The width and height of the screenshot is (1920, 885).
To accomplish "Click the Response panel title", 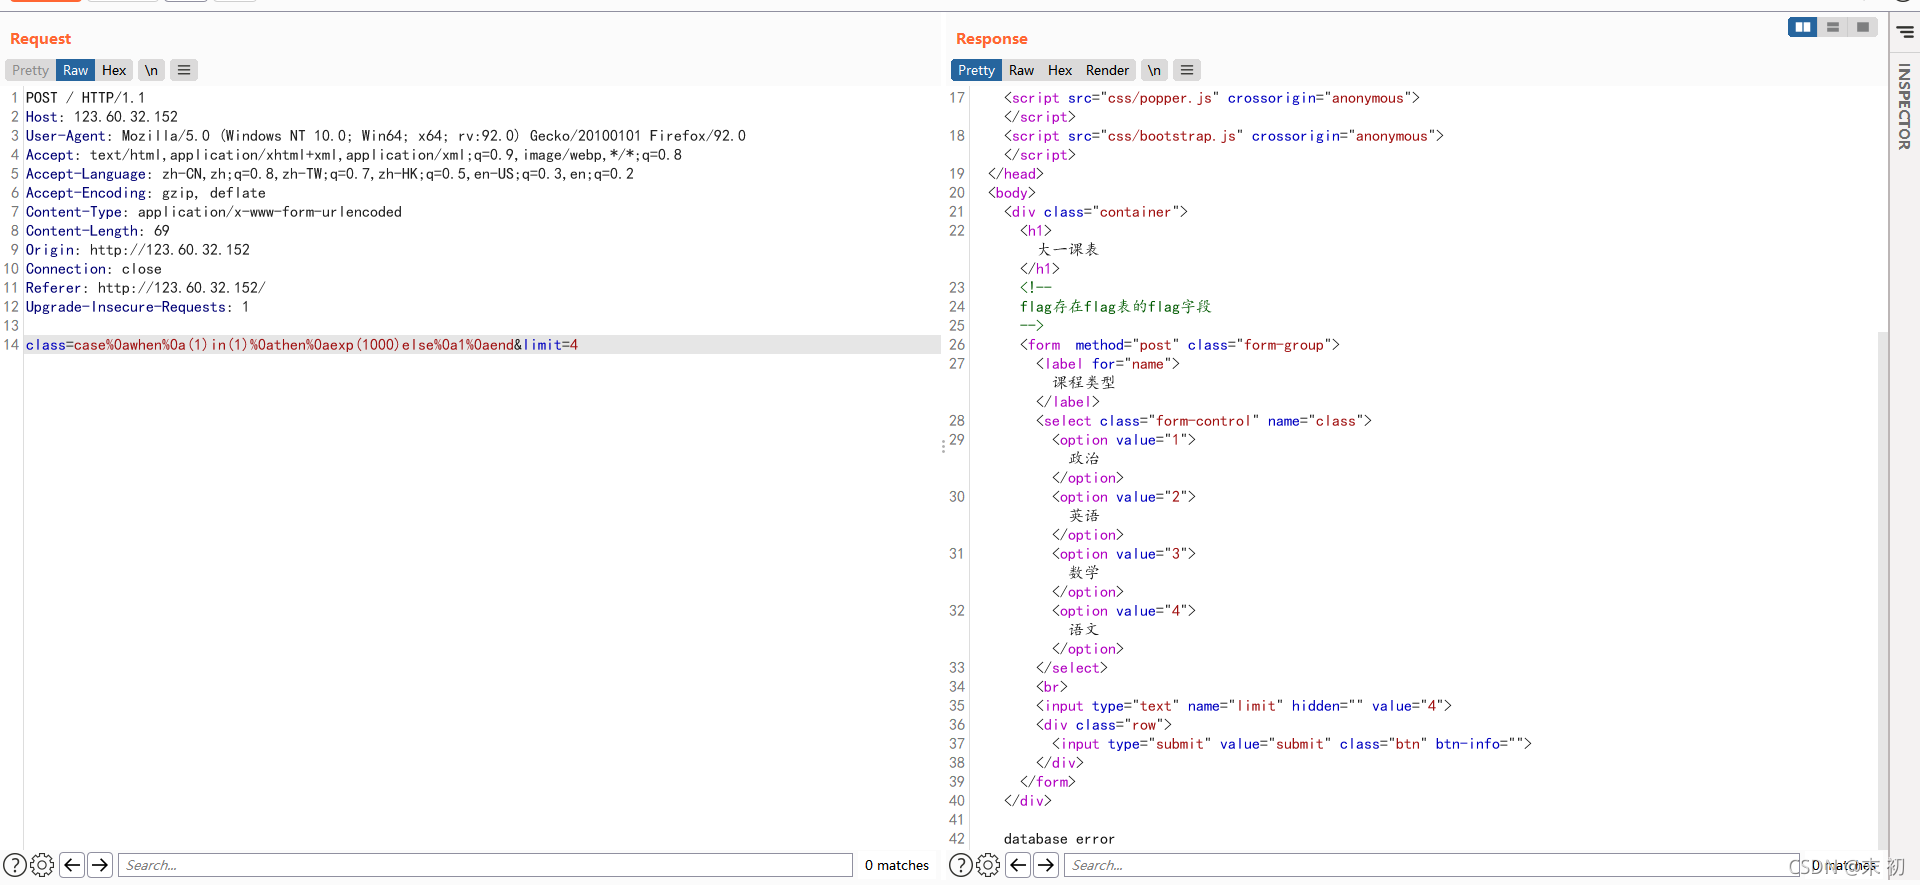I will (991, 39).
